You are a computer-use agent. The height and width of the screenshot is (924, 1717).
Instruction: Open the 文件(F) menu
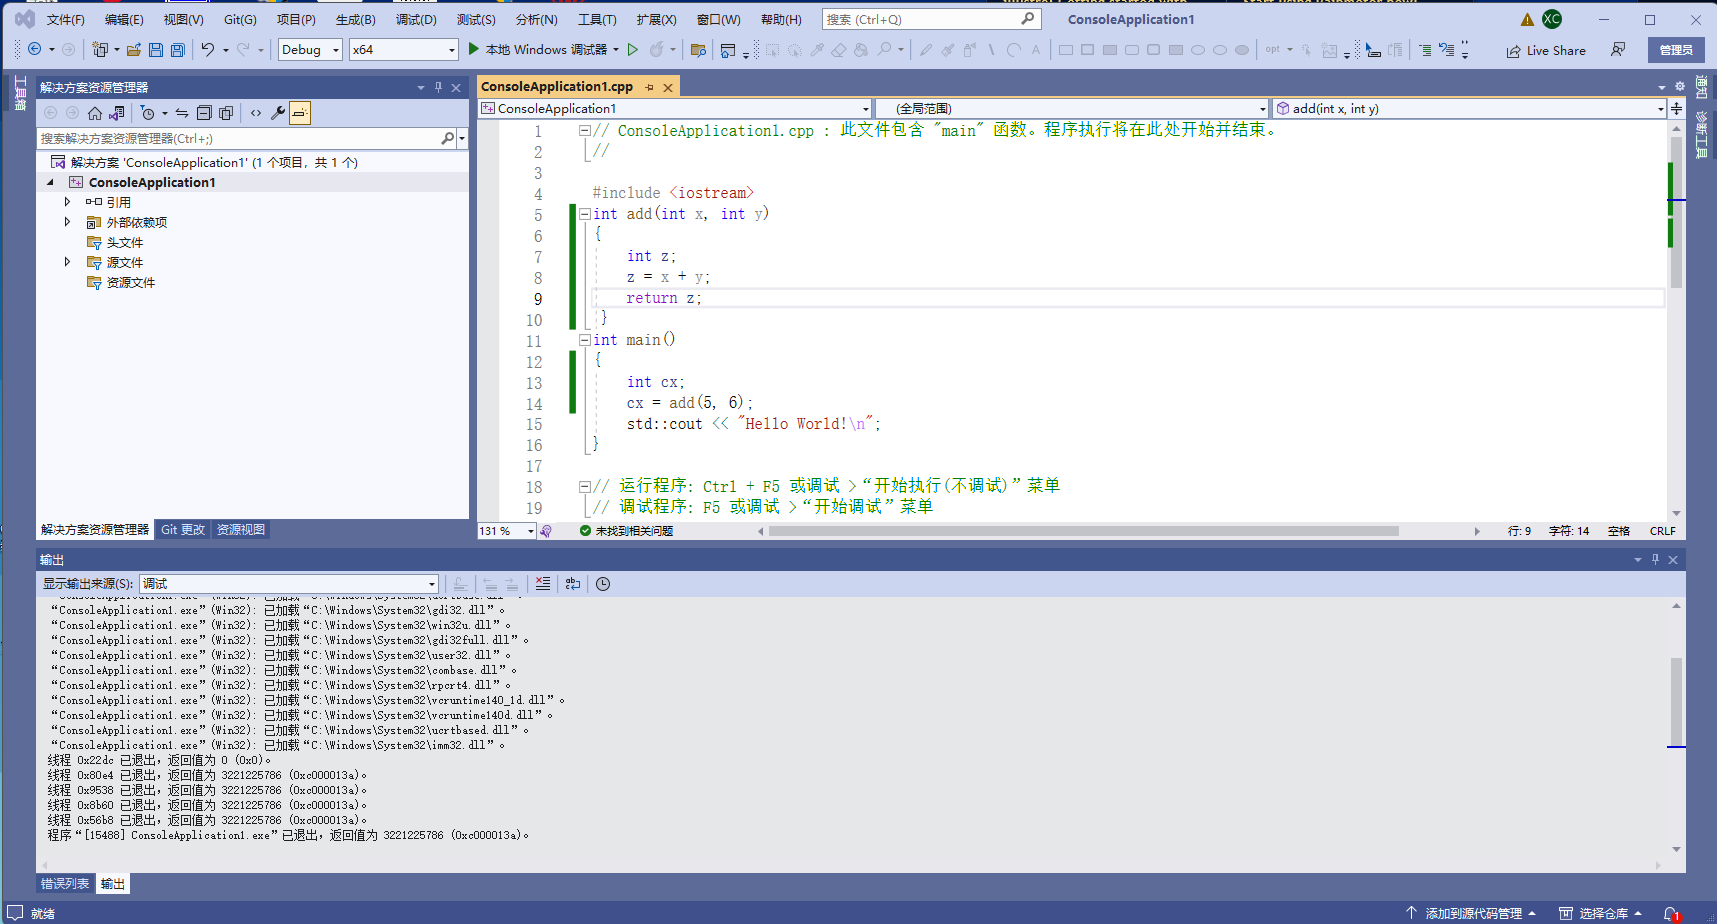66,19
